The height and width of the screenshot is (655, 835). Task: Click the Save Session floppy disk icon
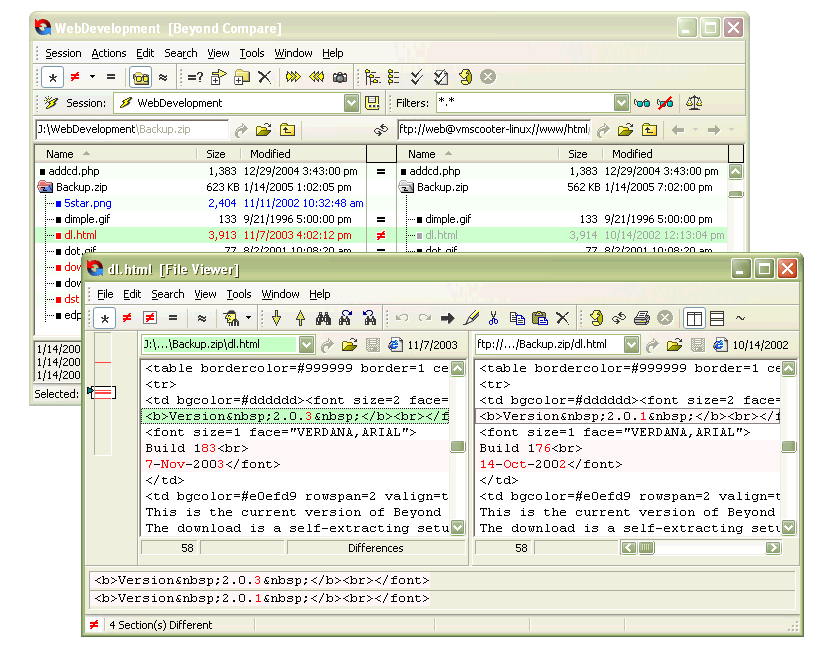tap(373, 103)
